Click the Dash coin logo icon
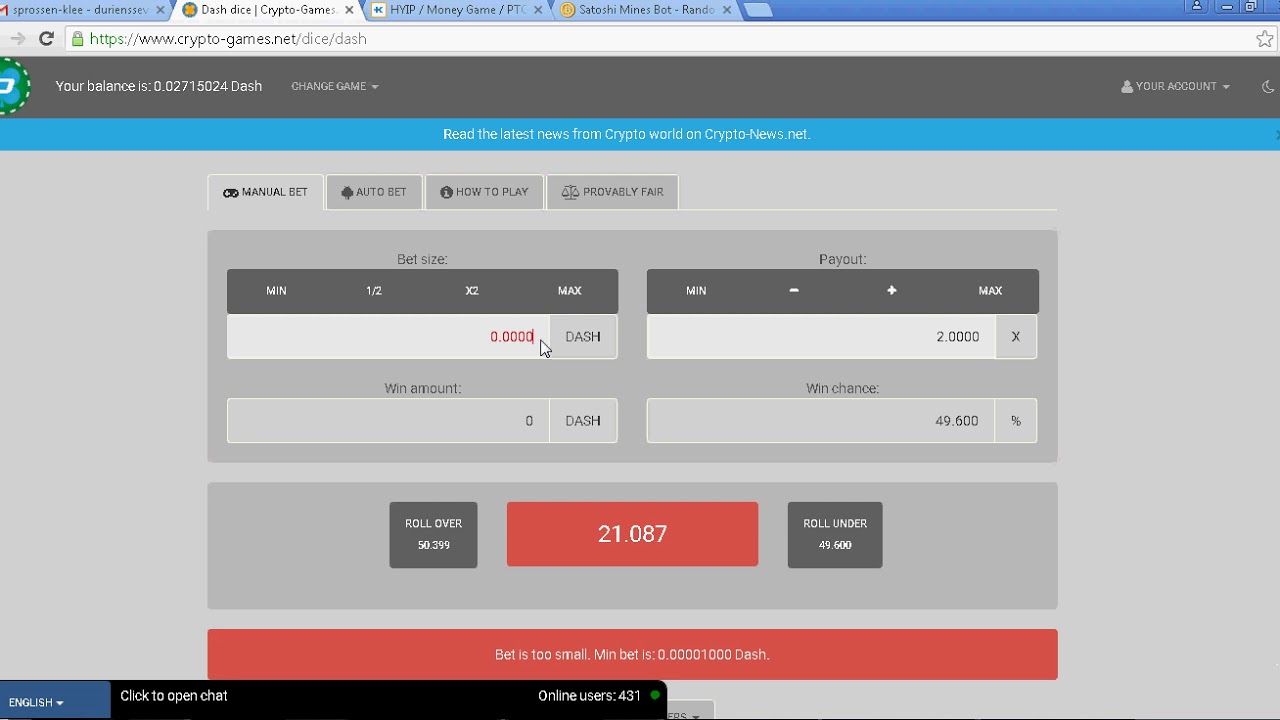The height and width of the screenshot is (720, 1280). pyautogui.click(x=12, y=86)
